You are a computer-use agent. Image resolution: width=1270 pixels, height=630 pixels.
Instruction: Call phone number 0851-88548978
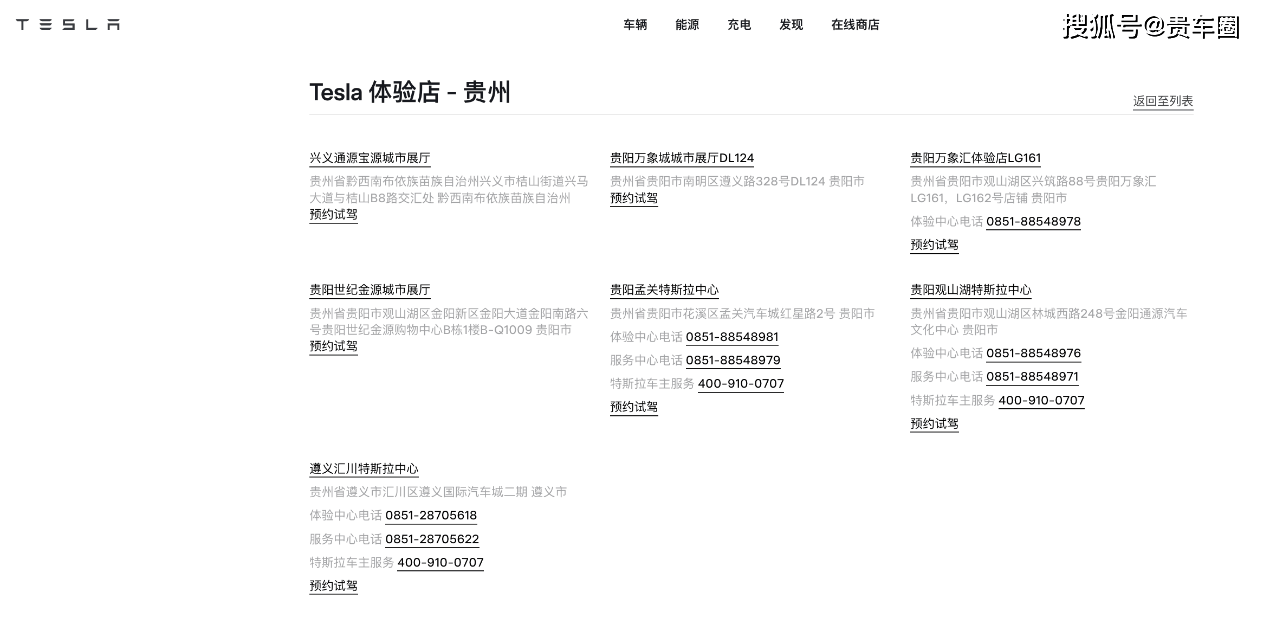click(1033, 222)
